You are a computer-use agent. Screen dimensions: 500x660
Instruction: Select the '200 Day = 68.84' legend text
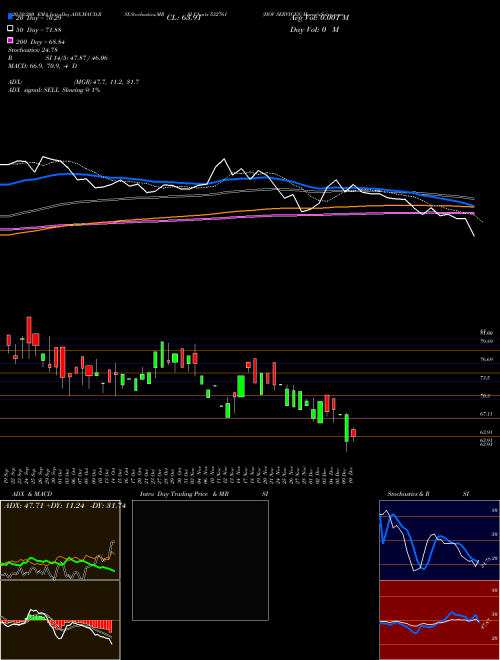[x=40, y=42]
